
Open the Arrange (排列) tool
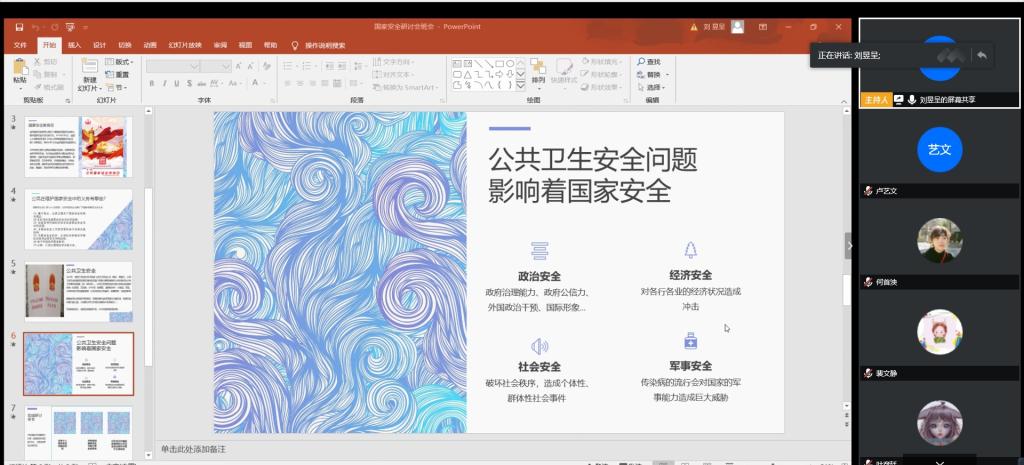(538, 69)
